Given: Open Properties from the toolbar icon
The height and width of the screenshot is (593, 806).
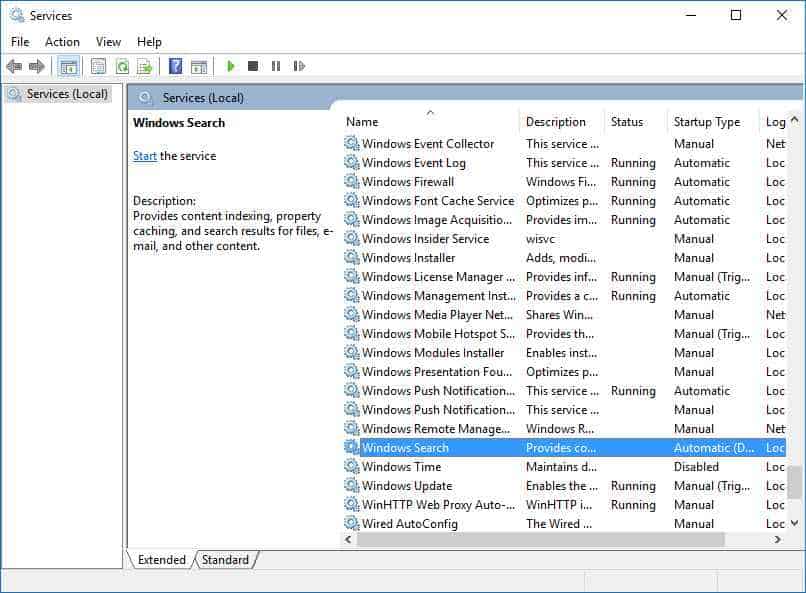Looking at the screenshot, I should [x=98, y=67].
